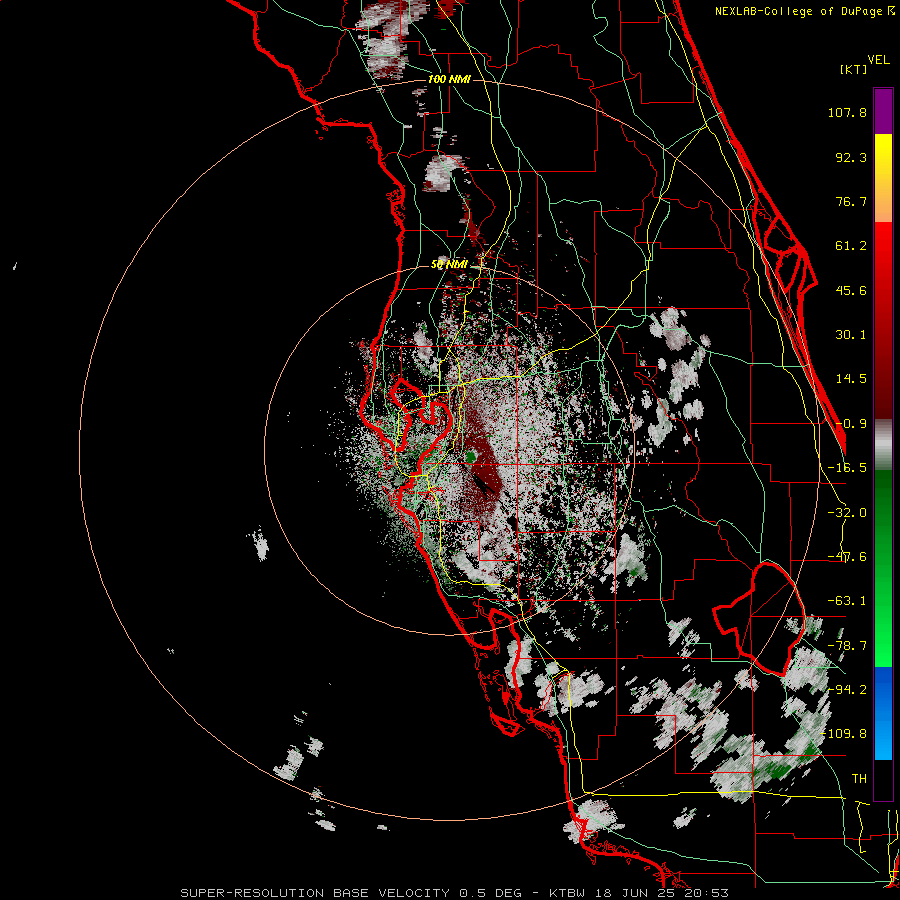
Task: Click the -63.1 scale label
Action: [847, 601]
